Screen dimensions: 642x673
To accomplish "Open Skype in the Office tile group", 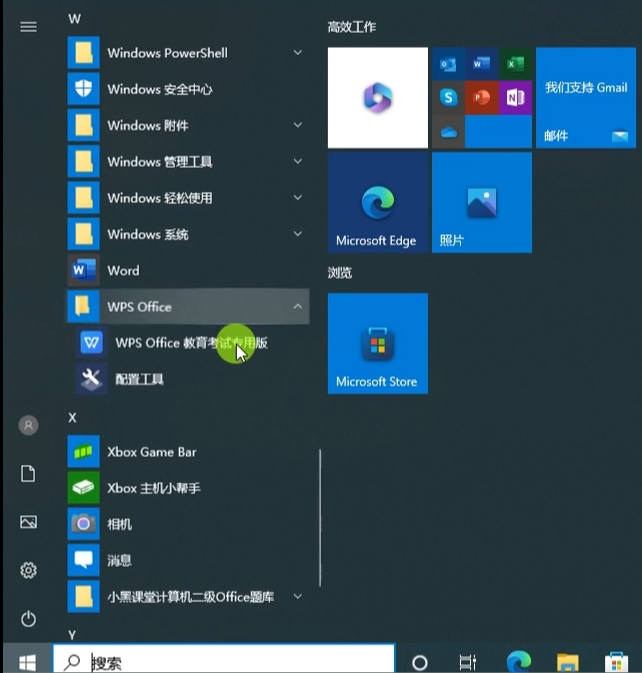I will (448, 98).
